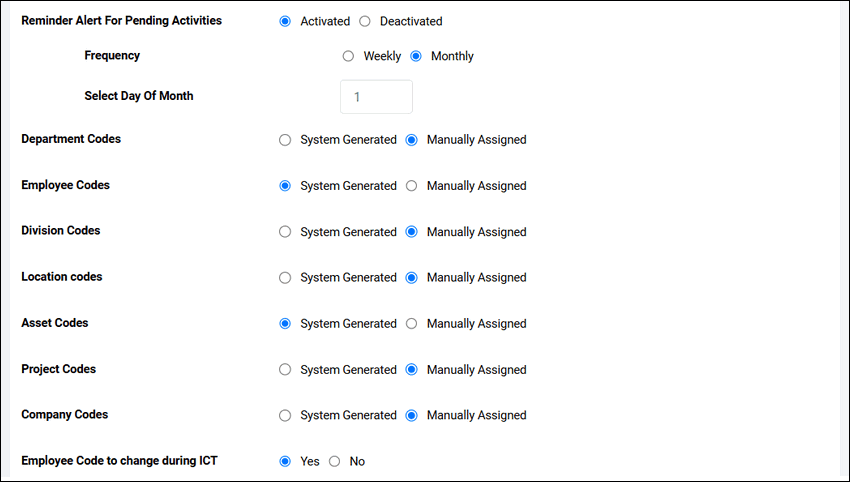The width and height of the screenshot is (850, 482).
Task: Choose System Generated for Employee Codes
Action: (285, 186)
